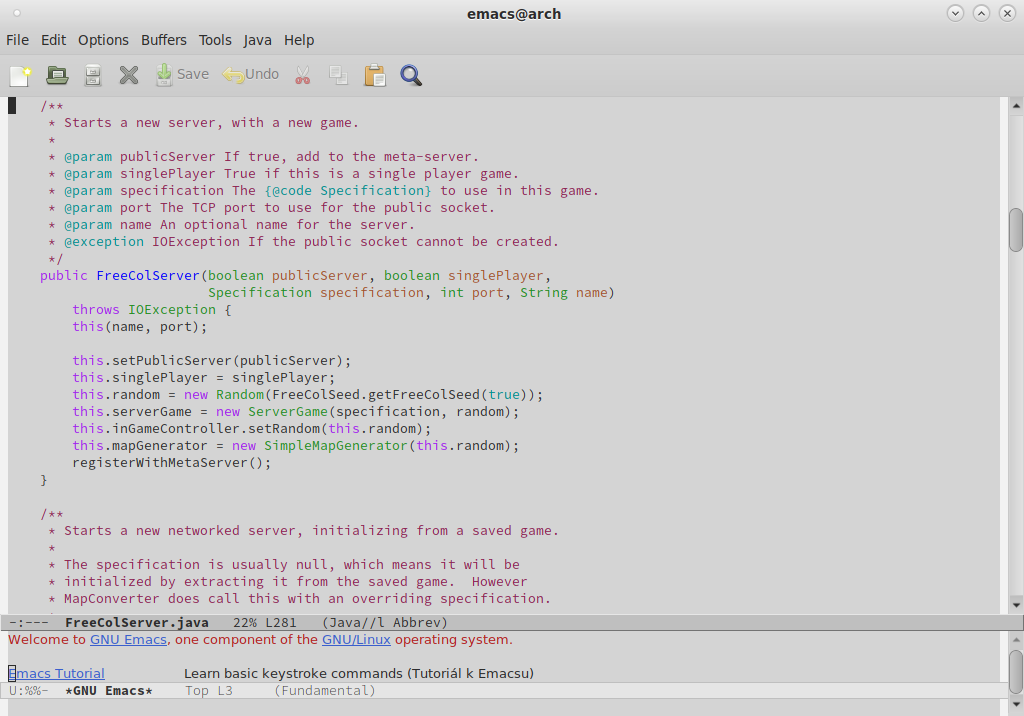Open the GNU/Linux hyperlink
The height and width of the screenshot is (716, 1024).
[356, 640]
